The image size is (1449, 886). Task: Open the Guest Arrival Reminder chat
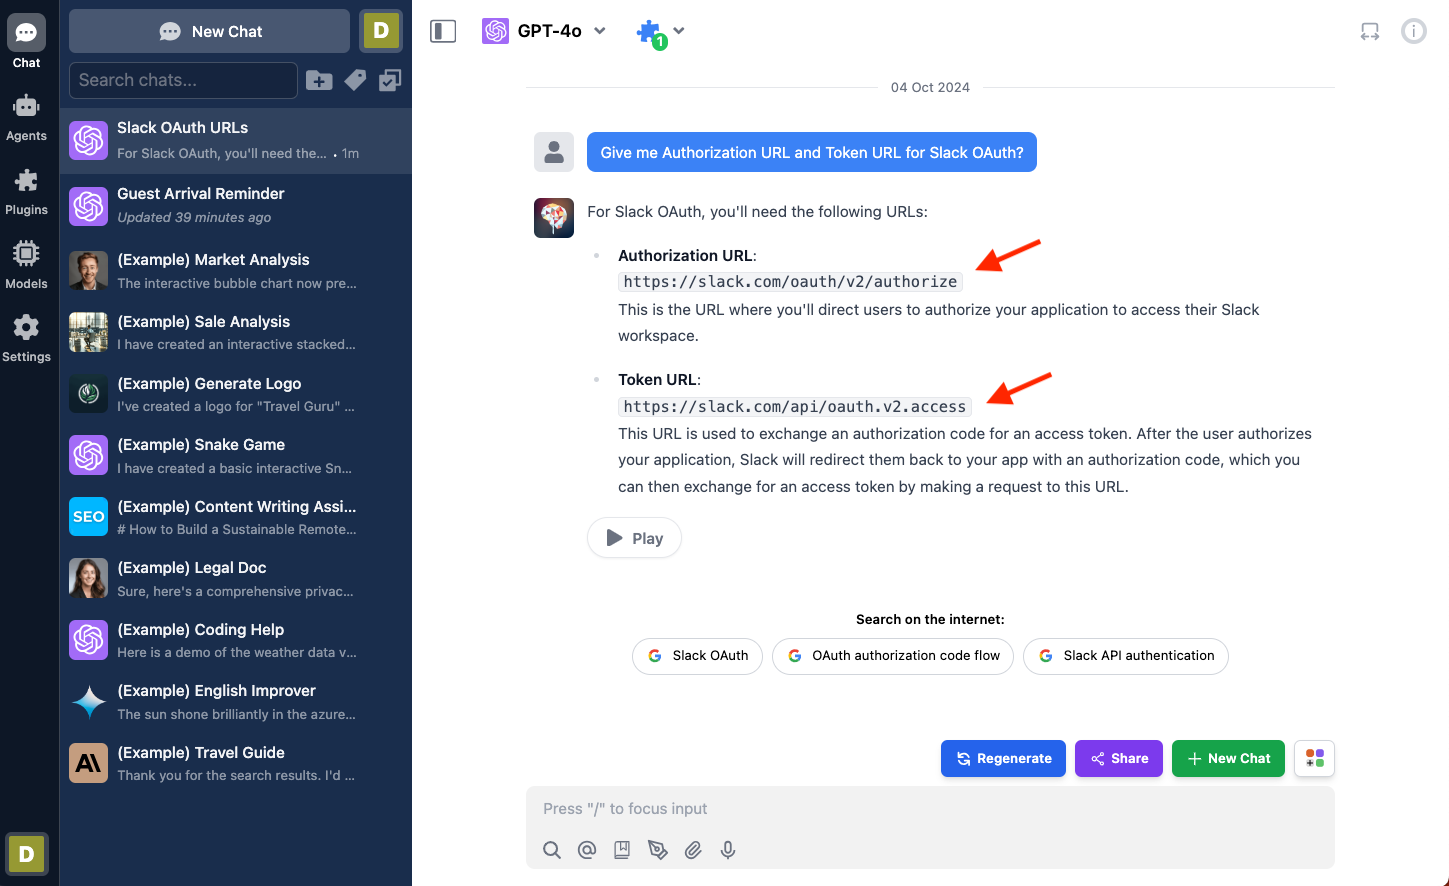click(236, 205)
